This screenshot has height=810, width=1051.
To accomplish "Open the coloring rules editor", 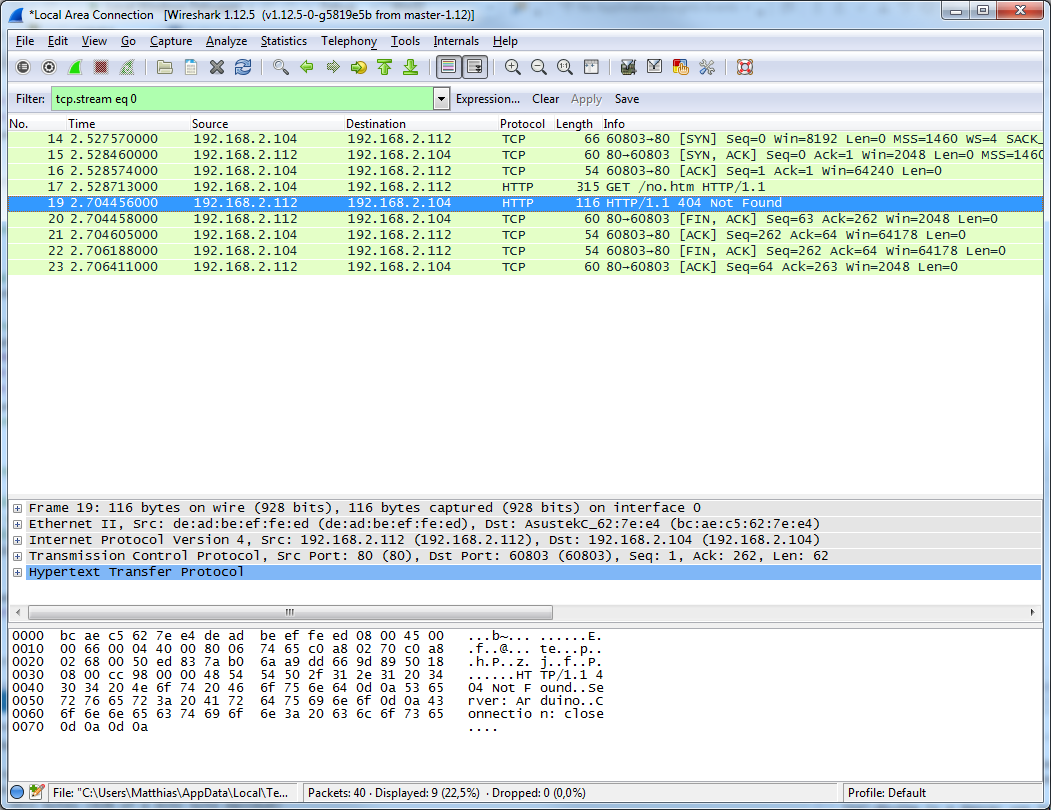I will (x=681, y=67).
